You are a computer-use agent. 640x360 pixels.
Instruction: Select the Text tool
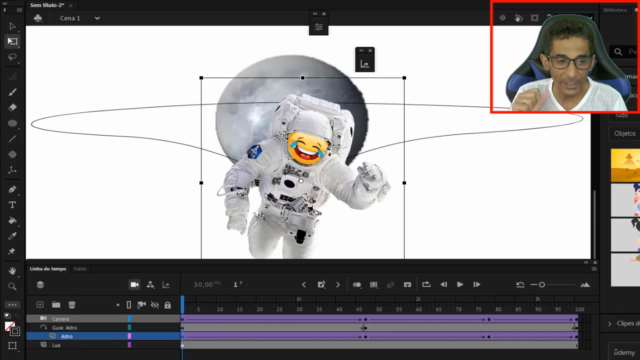pyautogui.click(x=12, y=205)
